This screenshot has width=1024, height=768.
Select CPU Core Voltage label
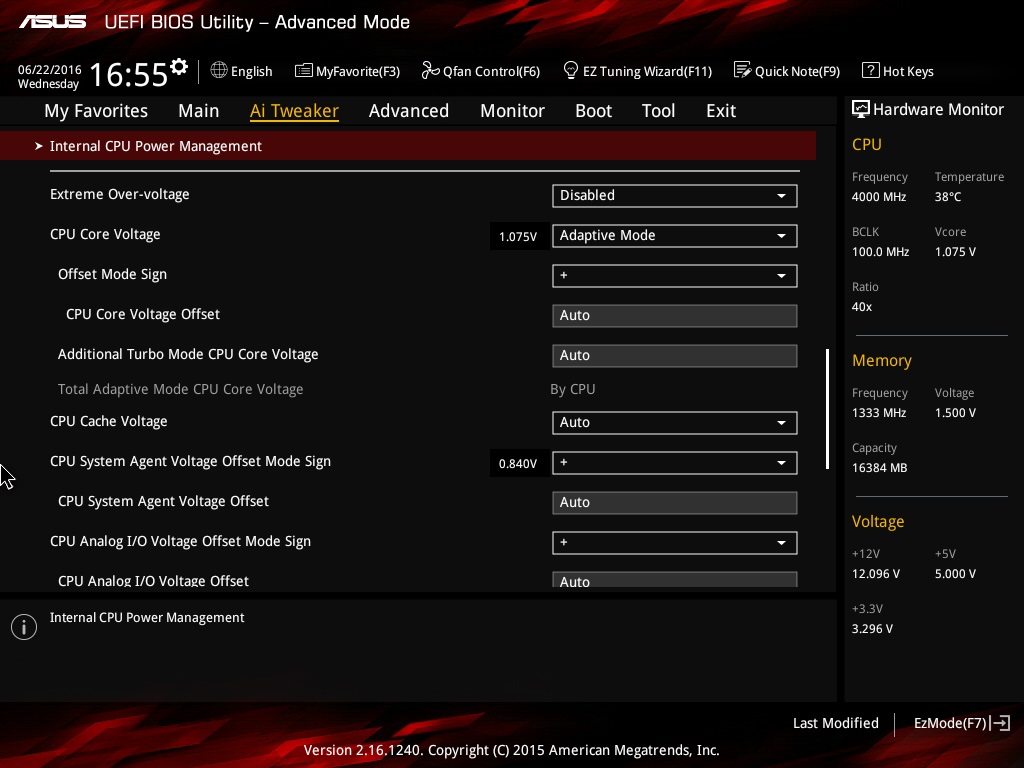click(105, 234)
